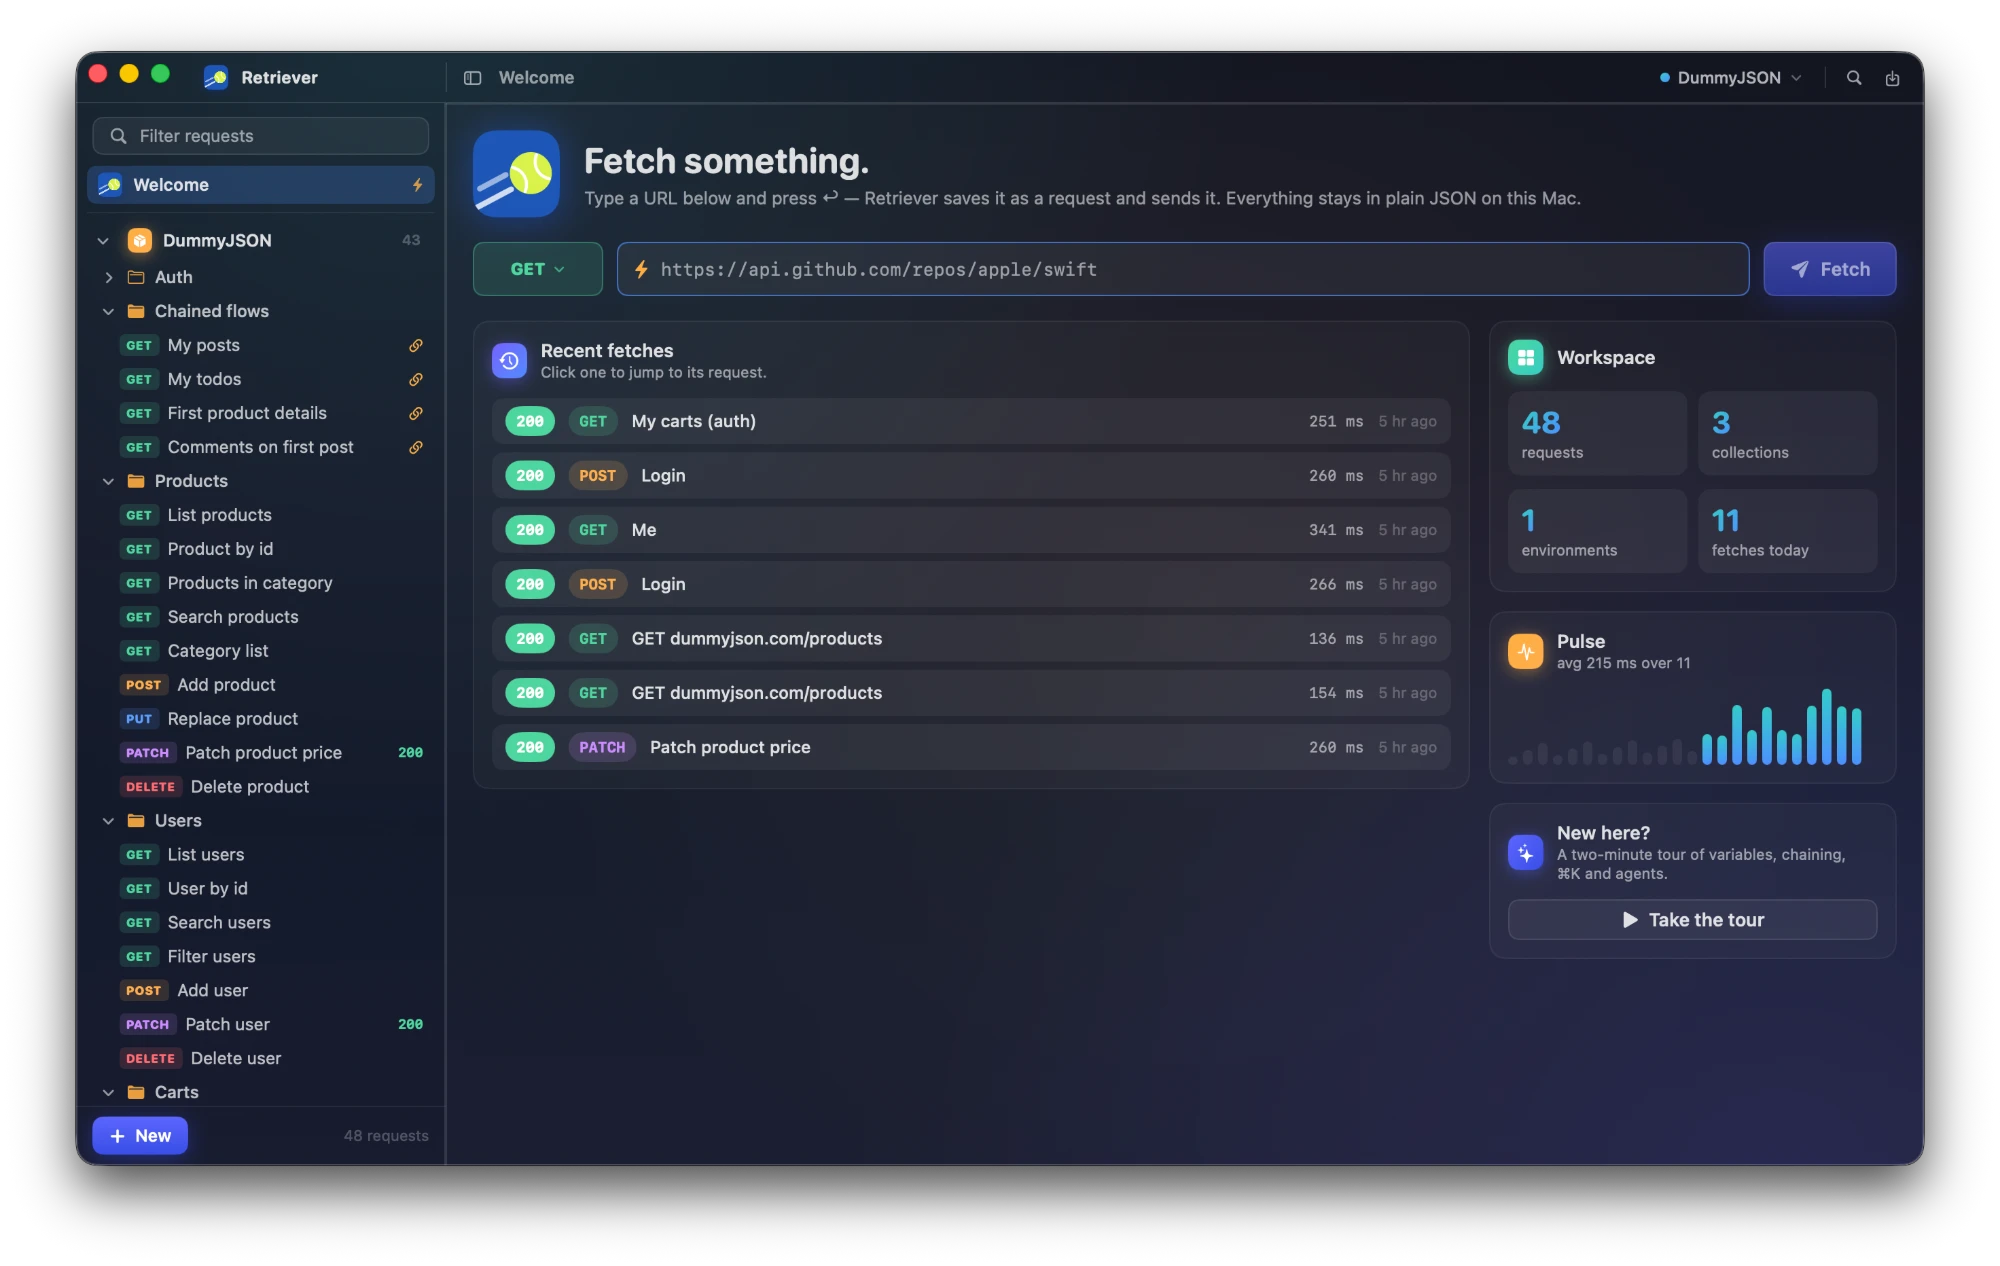Click the Pulse latency bar chart
The width and height of the screenshot is (2000, 1266).
[1685, 727]
